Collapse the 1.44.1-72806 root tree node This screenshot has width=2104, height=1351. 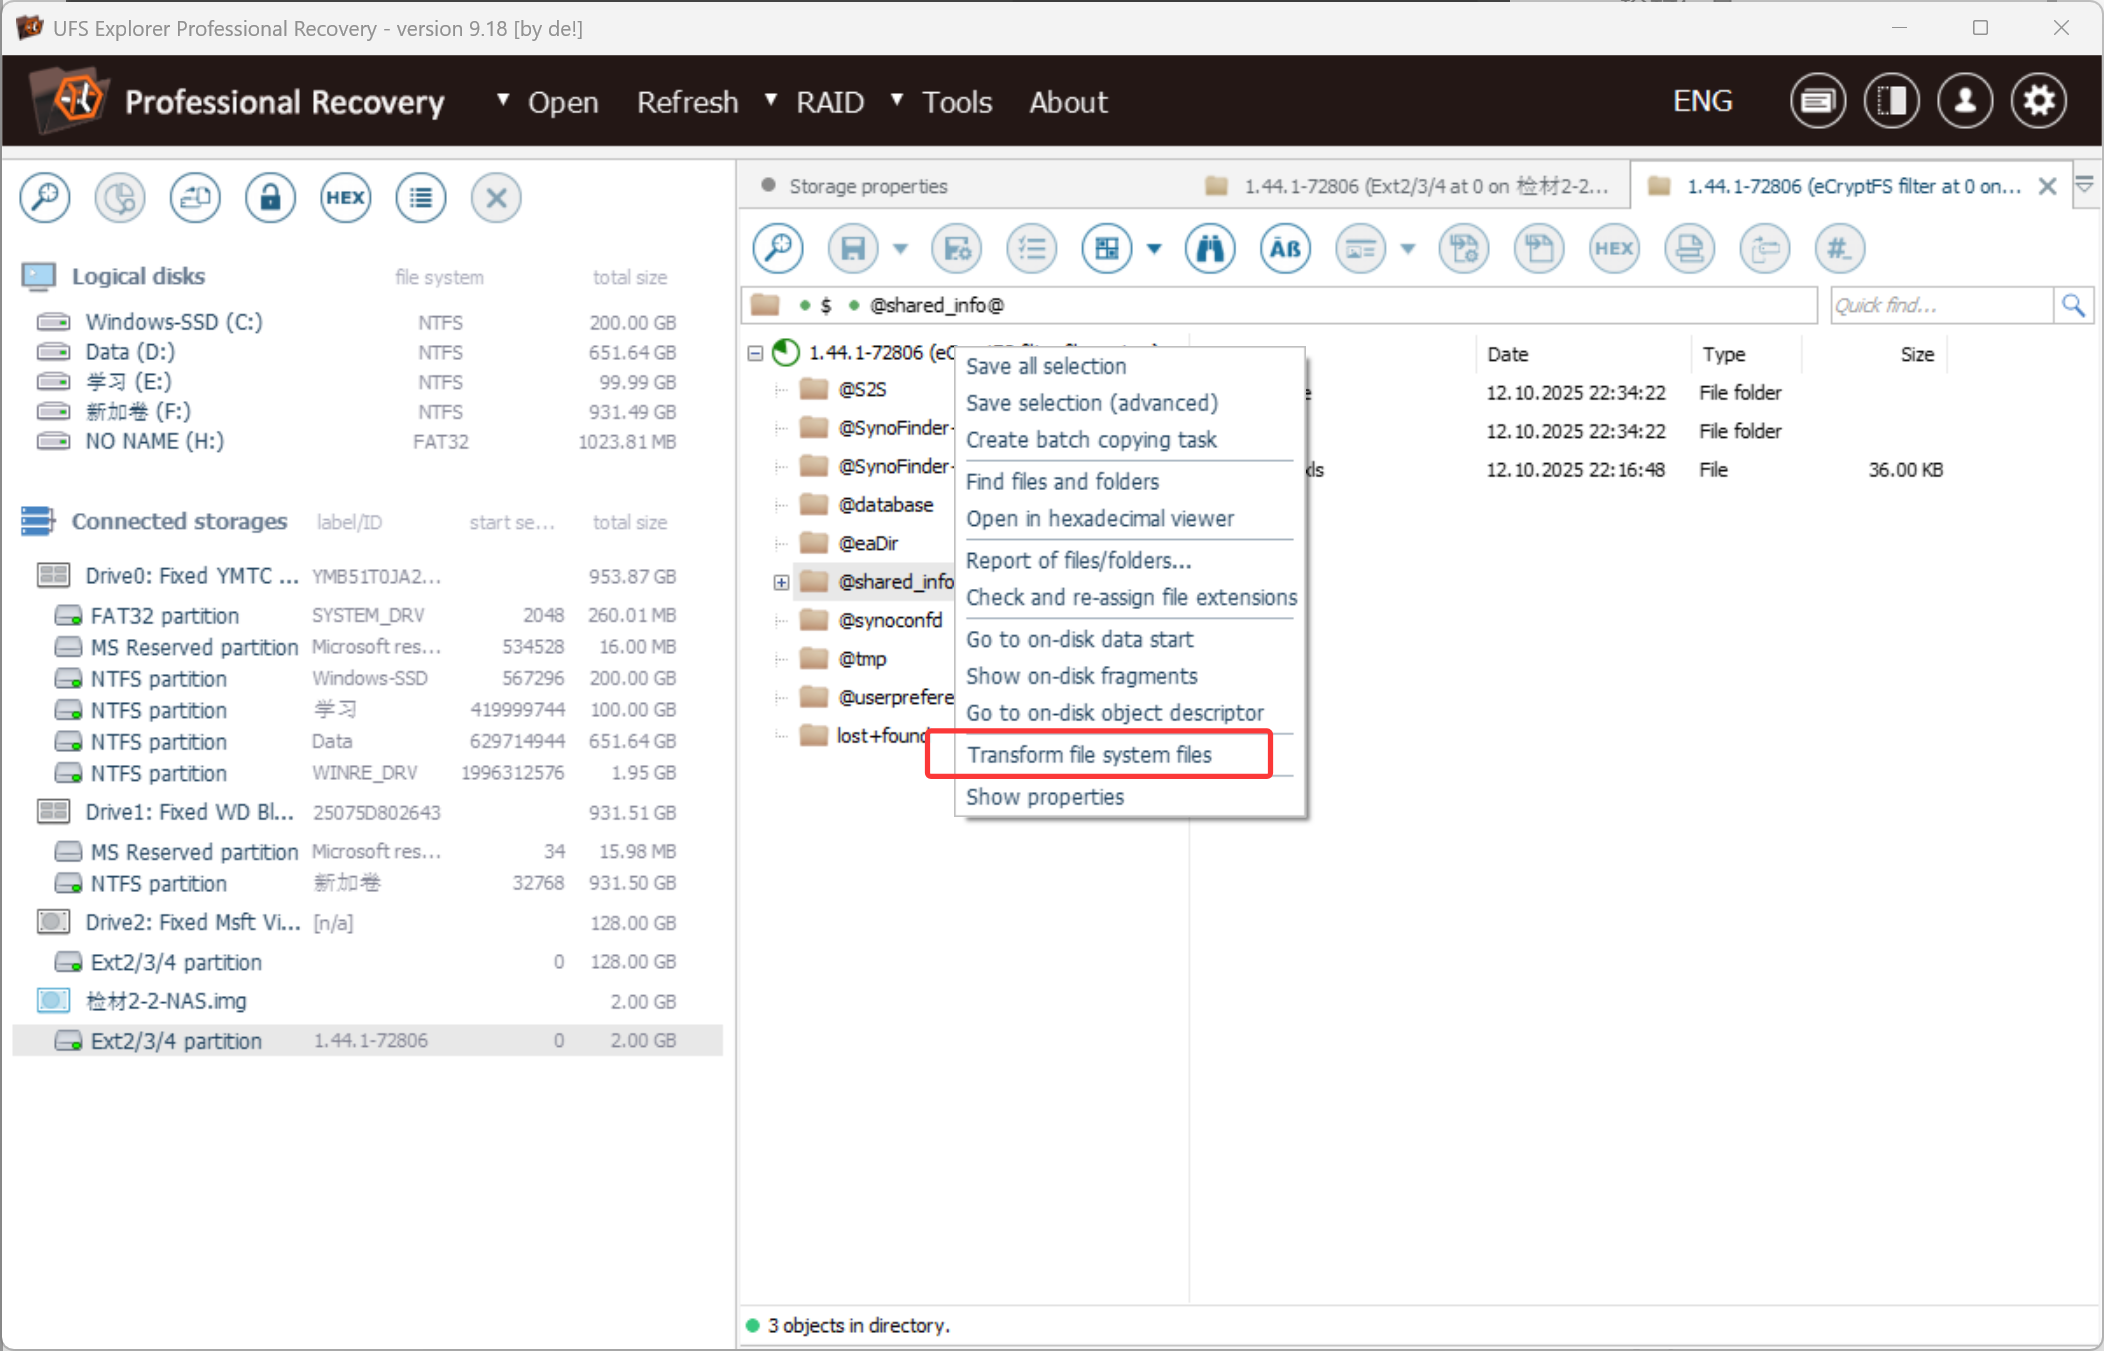756,353
